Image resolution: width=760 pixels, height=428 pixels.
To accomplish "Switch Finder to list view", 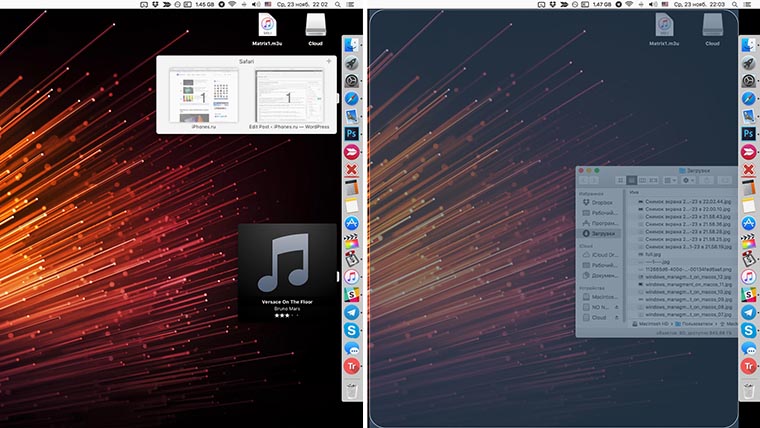I will [x=633, y=180].
